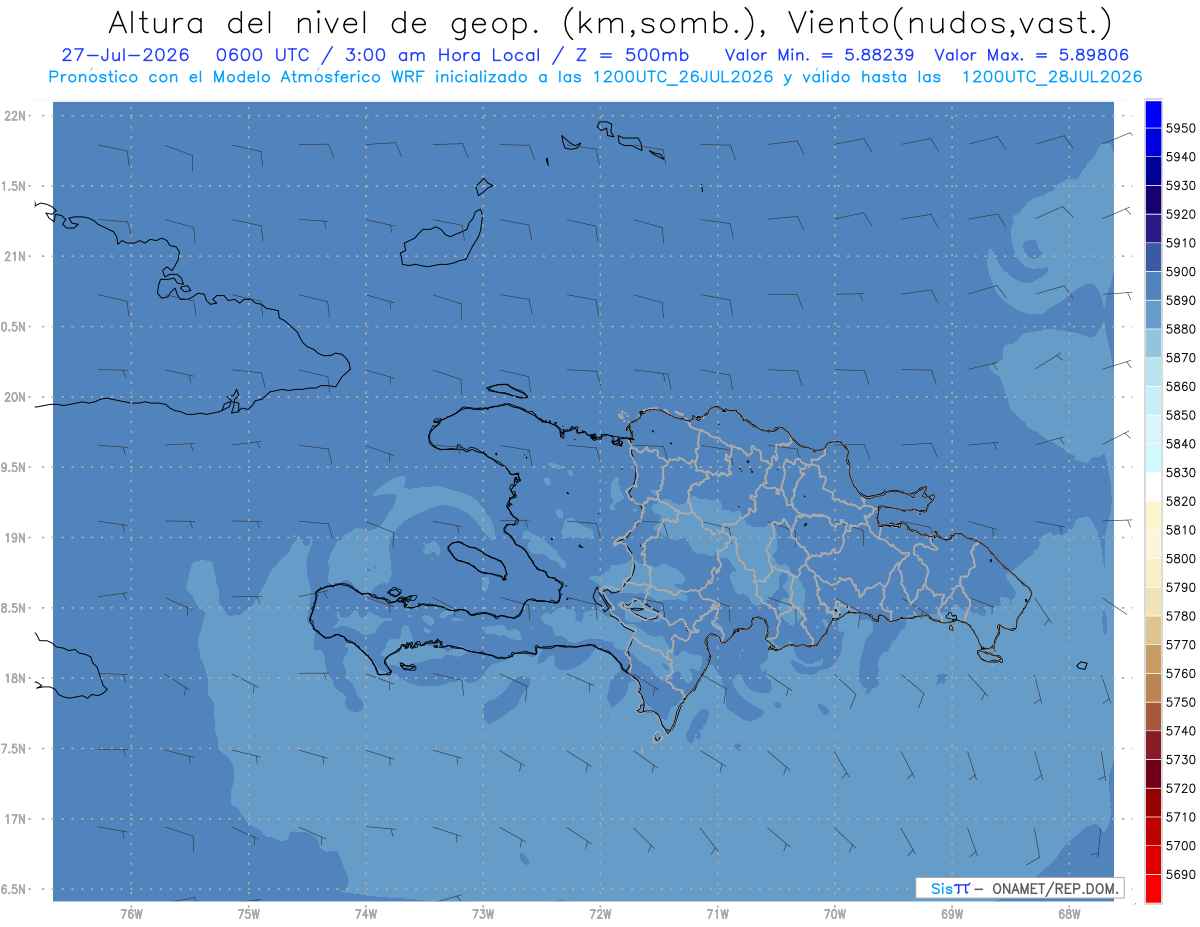Click the '20N' latitude axis label
This screenshot has height=927, width=1200.
click(15, 397)
